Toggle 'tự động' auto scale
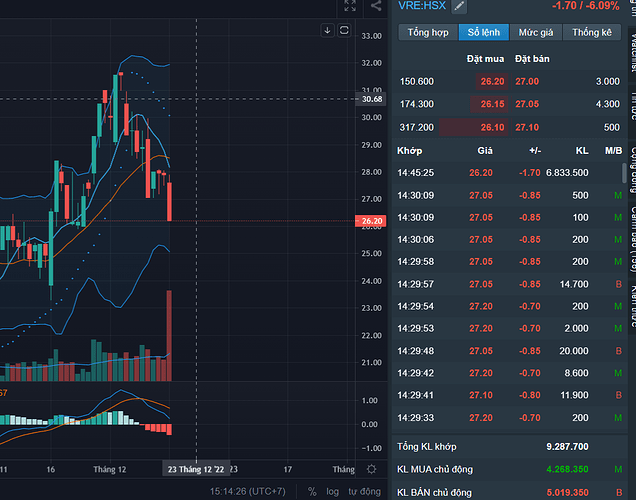This screenshot has width=636, height=500. (365, 491)
